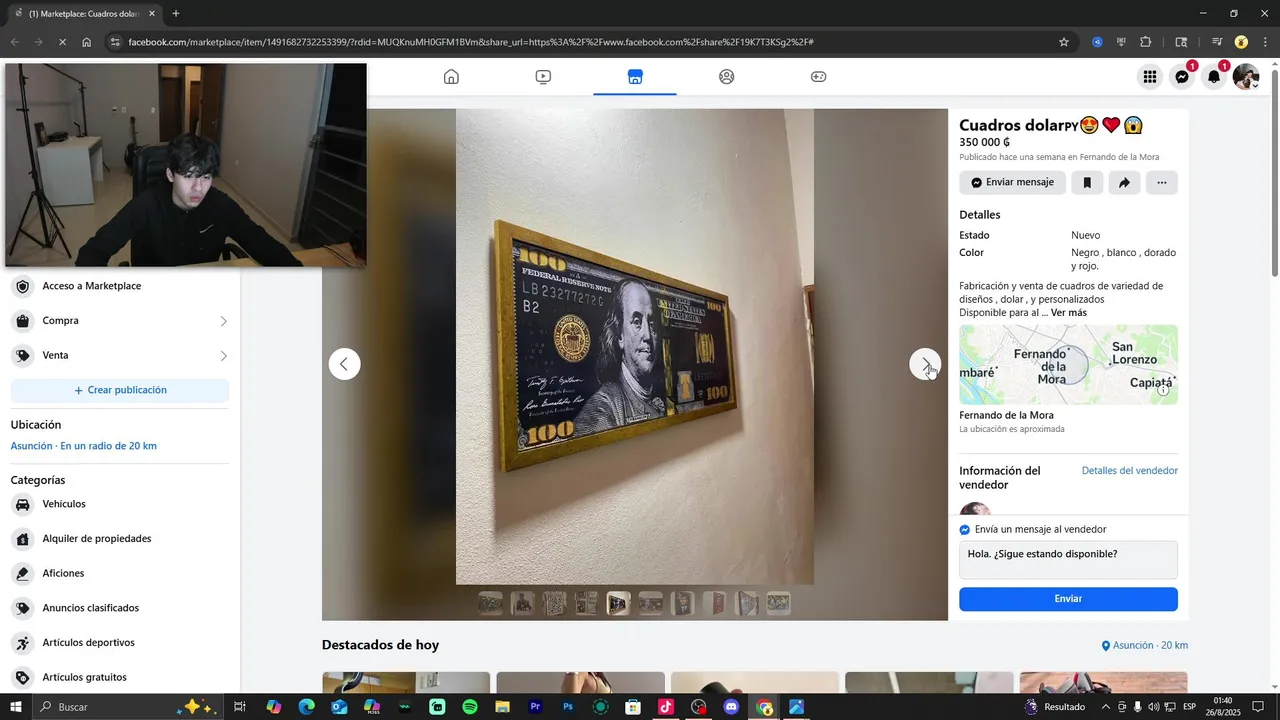This screenshot has width=1280, height=720.
Task: Go to the Facebook Home feed icon
Action: pyautogui.click(x=451, y=77)
